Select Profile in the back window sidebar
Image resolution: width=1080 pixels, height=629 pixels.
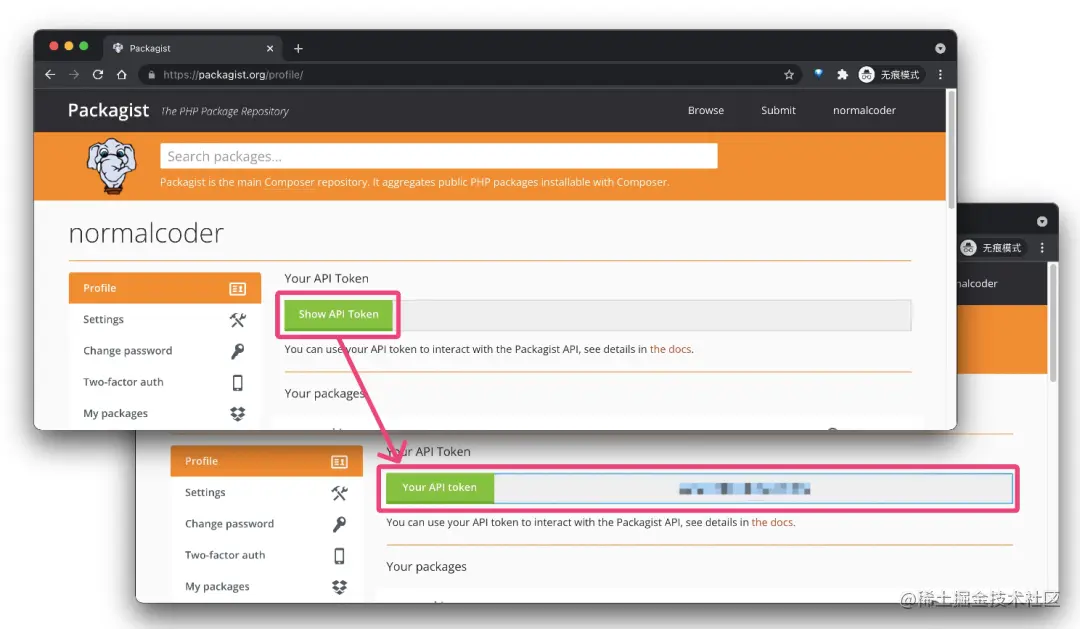click(267, 461)
